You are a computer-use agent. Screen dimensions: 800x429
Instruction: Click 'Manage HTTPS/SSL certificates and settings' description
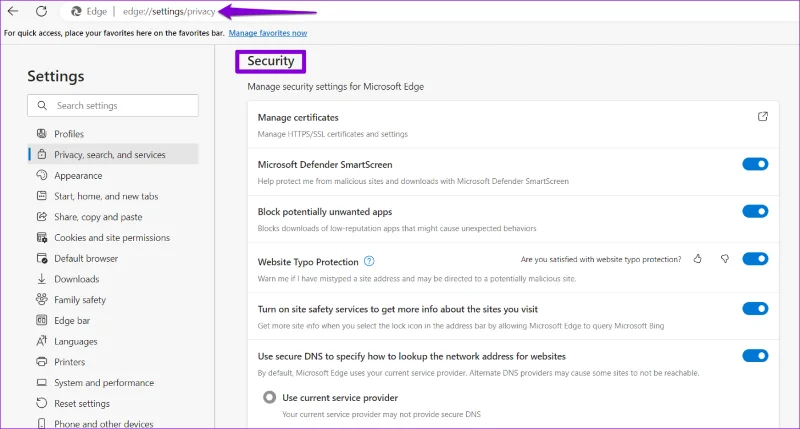click(x=333, y=134)
